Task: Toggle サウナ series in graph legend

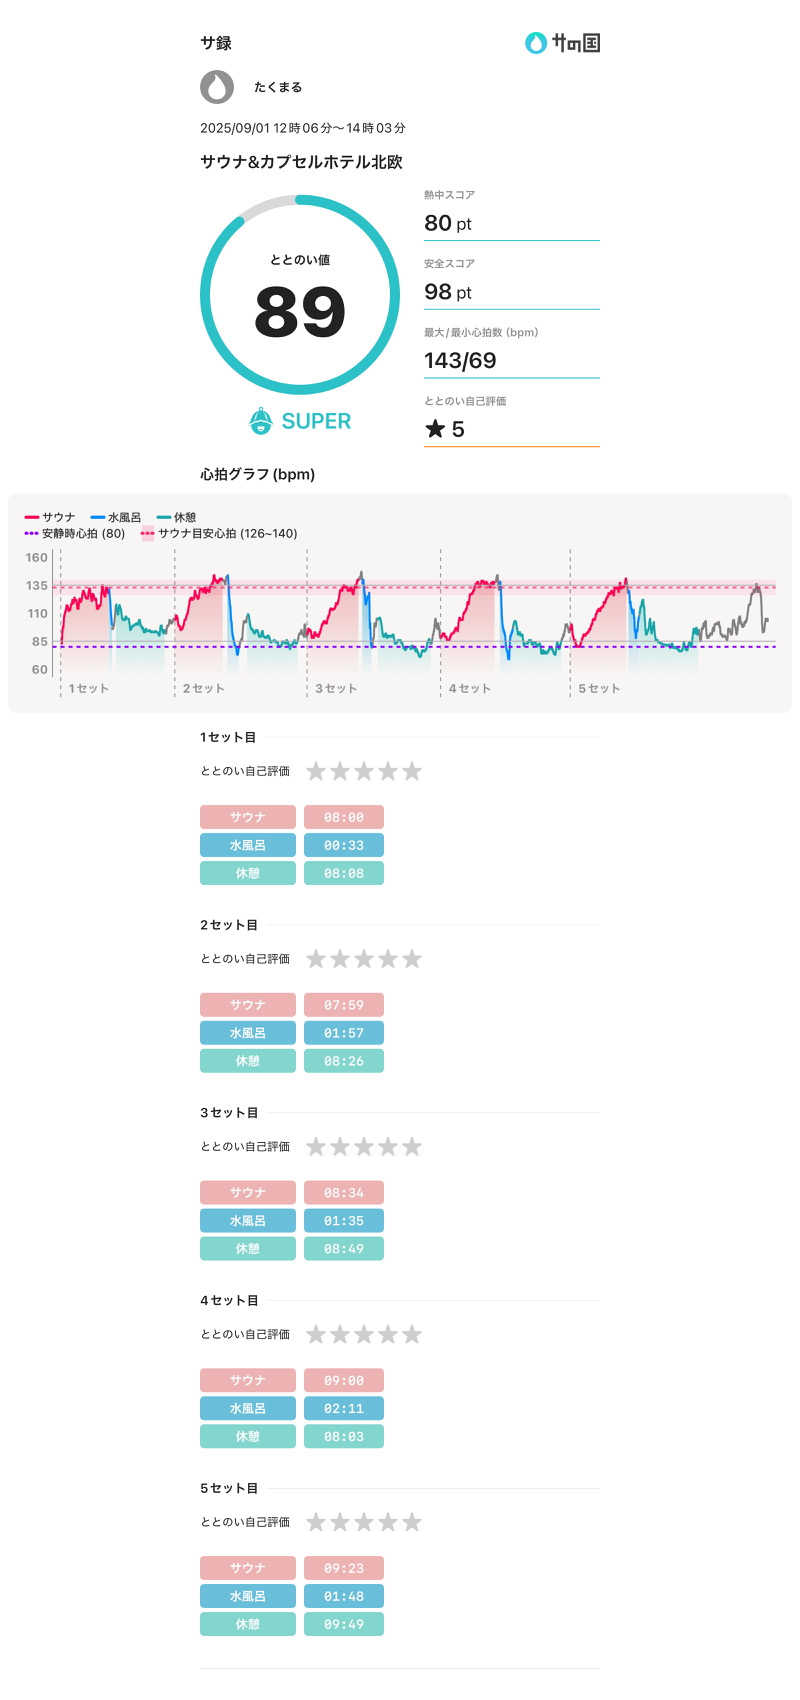Action: (x=50, y=517)
